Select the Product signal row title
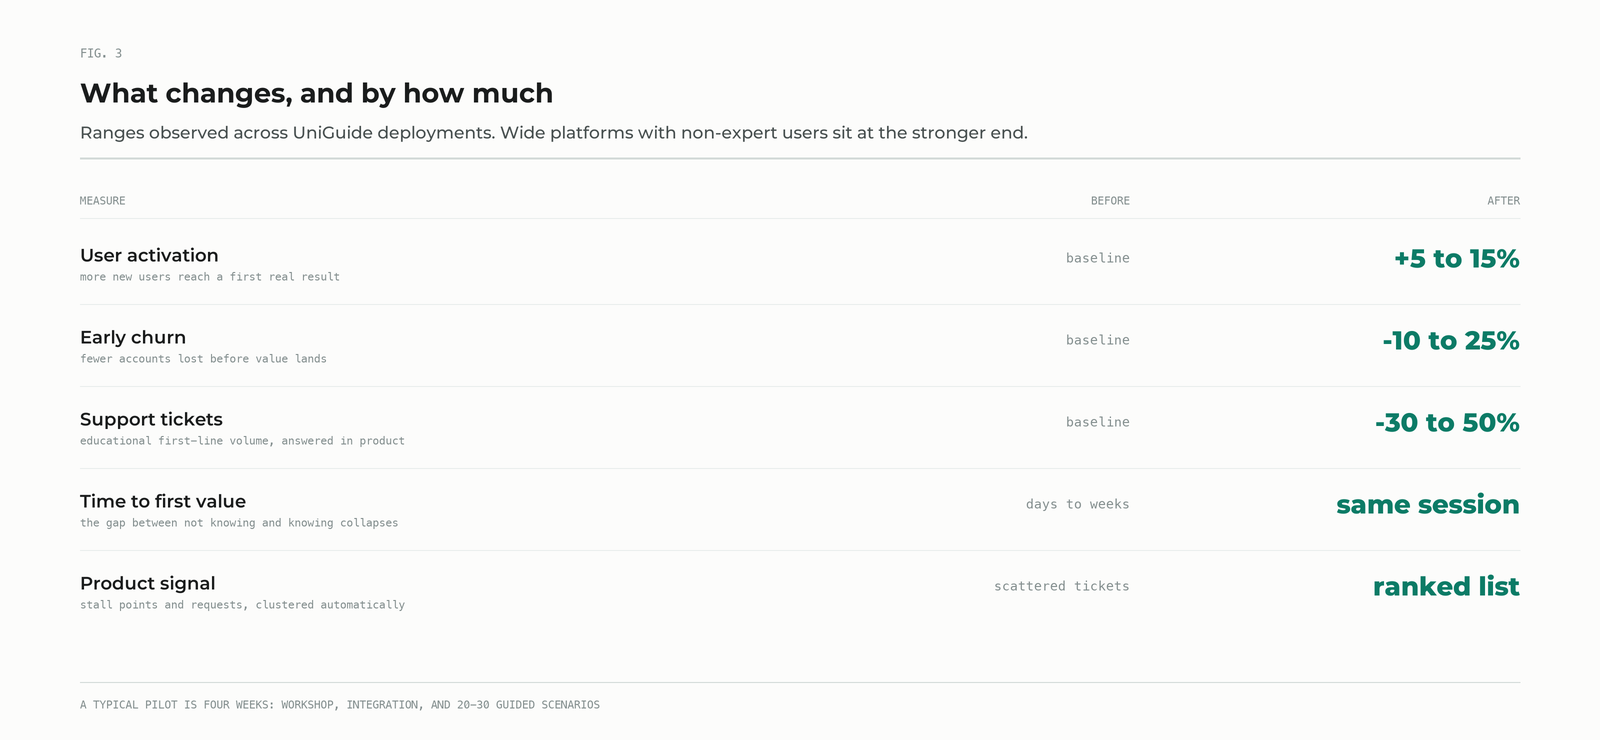Image resolution: width=1600 pixels, height=740 pixels. coord(148,583)
